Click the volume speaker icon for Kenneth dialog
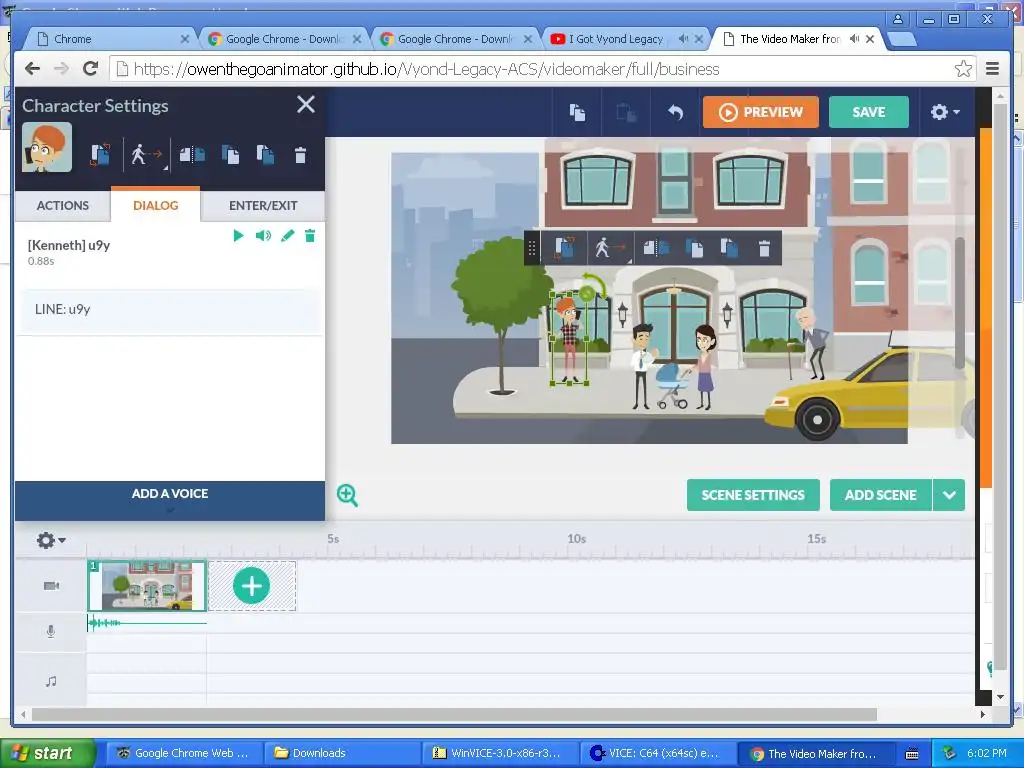The height and width of the screenshot is (768, 1024). coord(263,236)
